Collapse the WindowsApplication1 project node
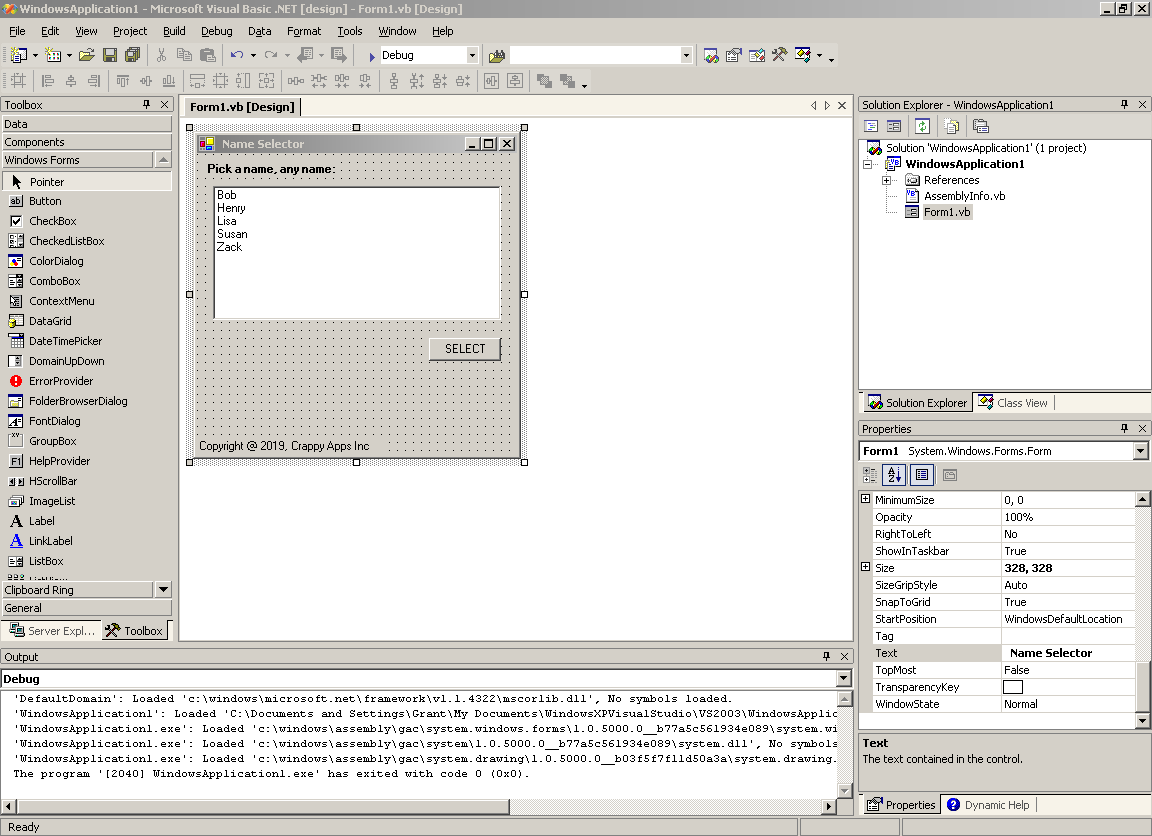Screen dimensions: 1152x836 click(868, 164)
